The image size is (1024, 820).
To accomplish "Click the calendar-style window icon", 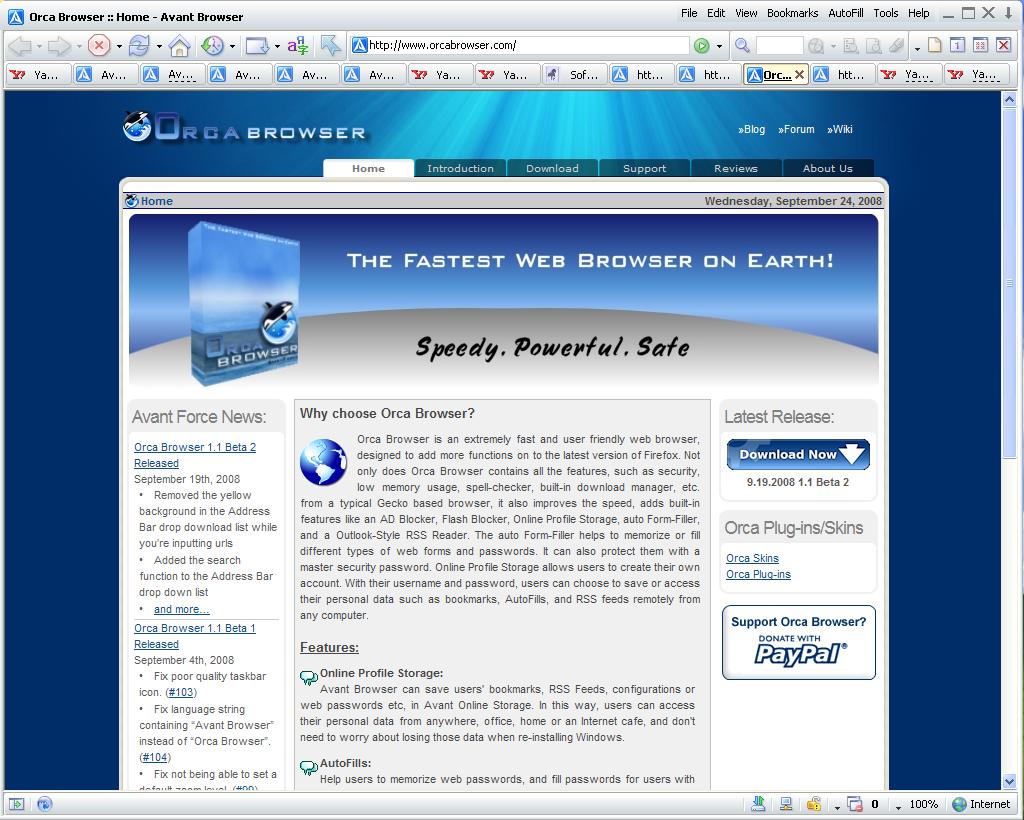I will tap(957, 45).
